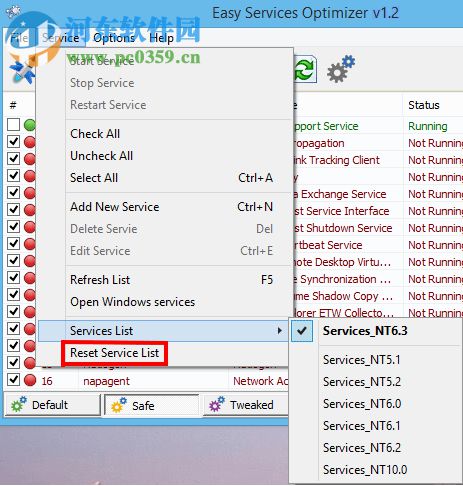Image resolution: width=463 pixels, height=486 pixels.
Task: Uncheck the checkbox beside the propagation service row
Action: [14, 142]
